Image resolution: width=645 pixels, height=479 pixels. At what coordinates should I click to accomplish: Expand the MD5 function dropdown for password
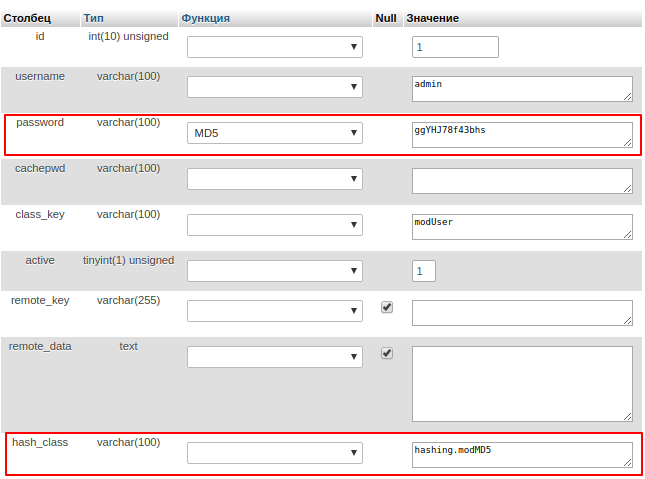pyautogui.click(x=275, y=133)
